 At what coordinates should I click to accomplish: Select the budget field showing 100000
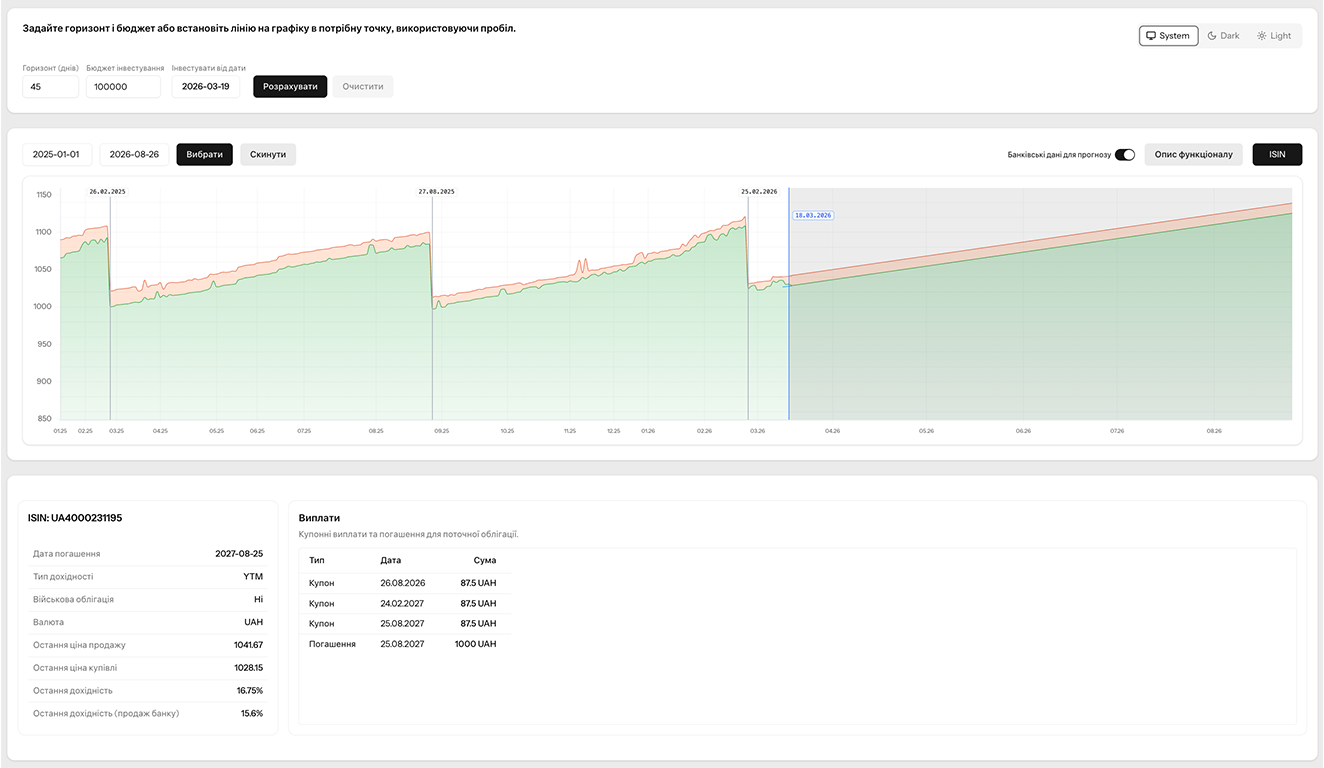tap(122, 86)
